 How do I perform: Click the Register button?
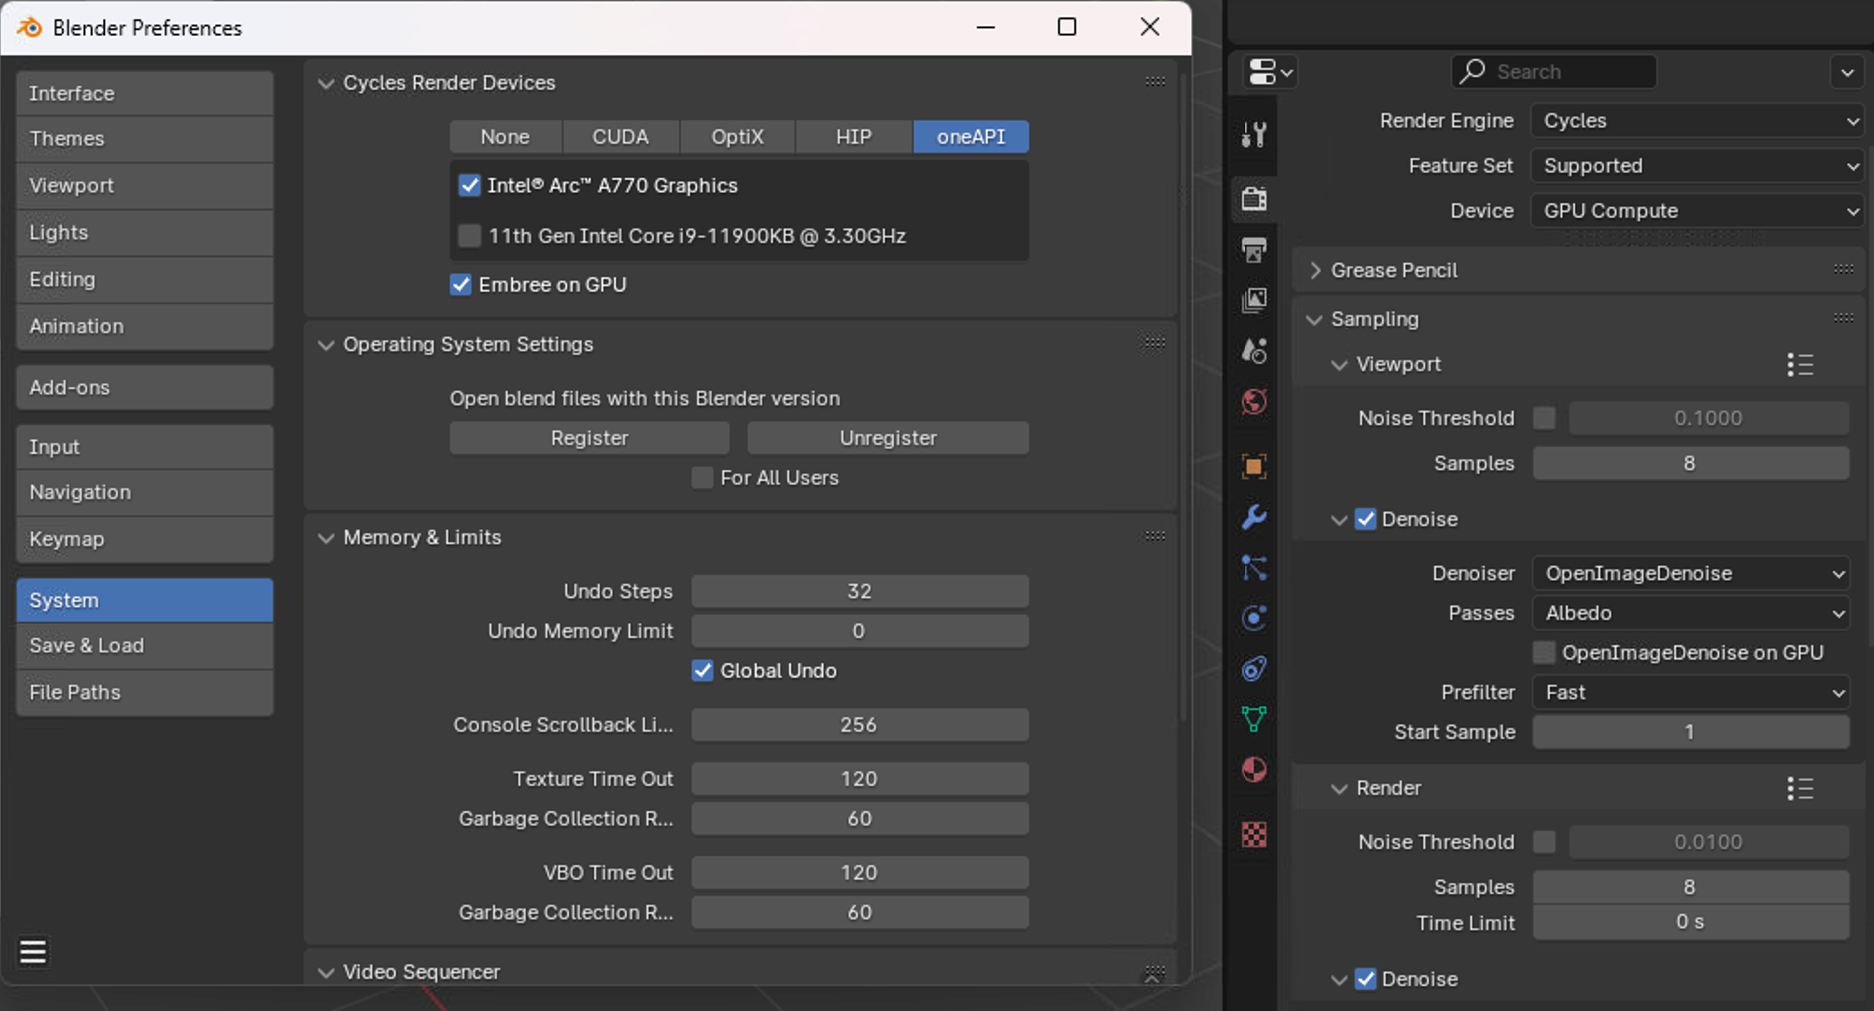click(589, 438)
